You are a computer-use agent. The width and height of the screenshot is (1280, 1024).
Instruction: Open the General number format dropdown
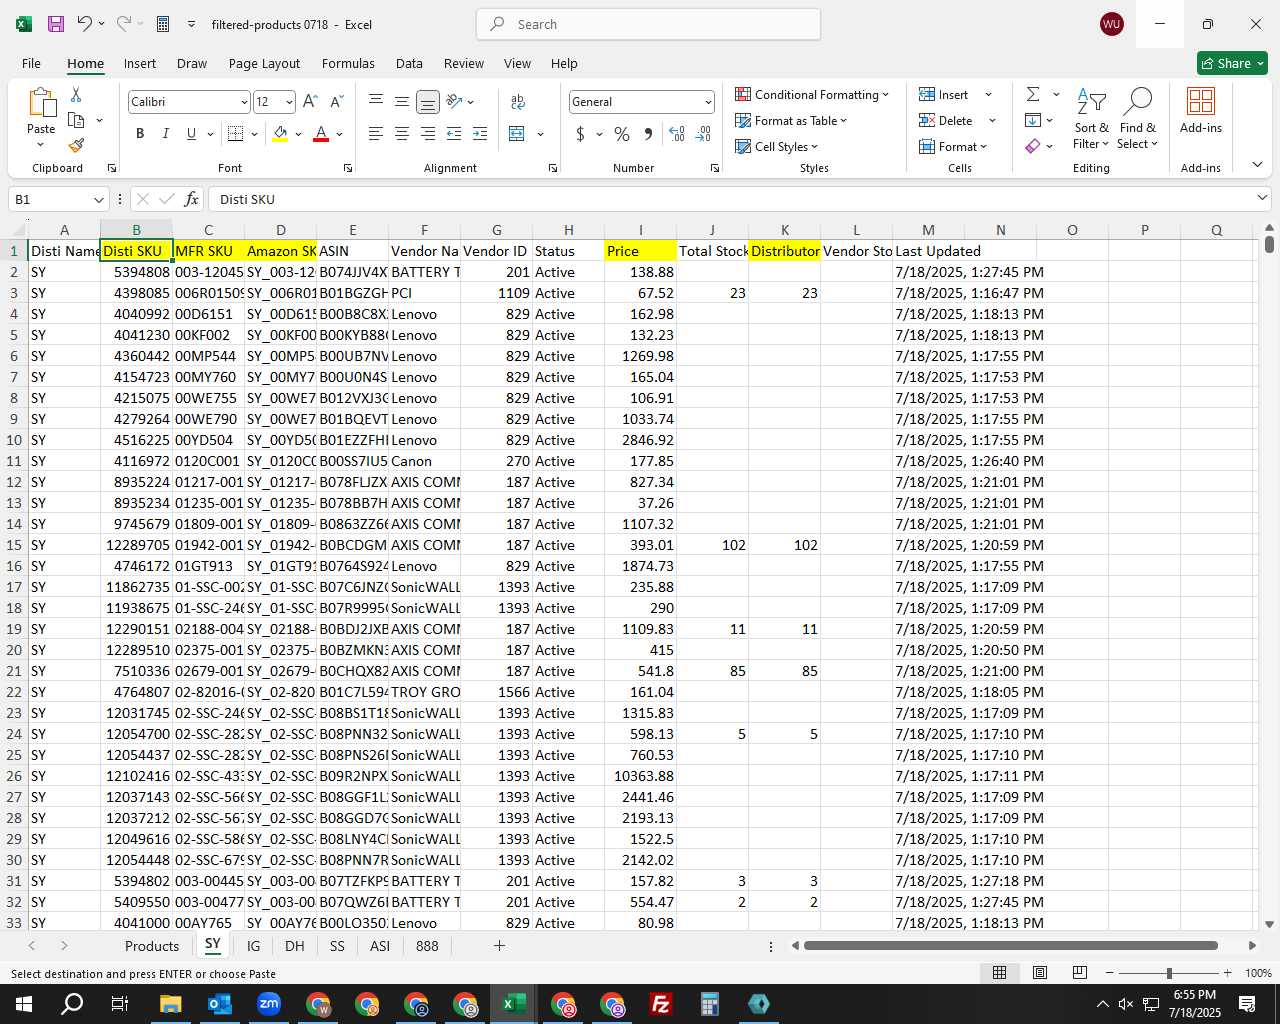coord(708,102)
